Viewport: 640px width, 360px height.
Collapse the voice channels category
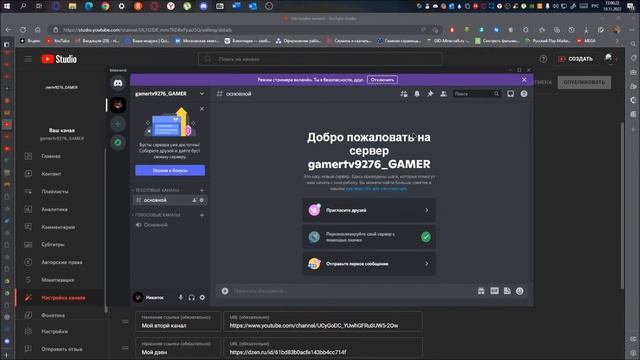tap(157, 215)
